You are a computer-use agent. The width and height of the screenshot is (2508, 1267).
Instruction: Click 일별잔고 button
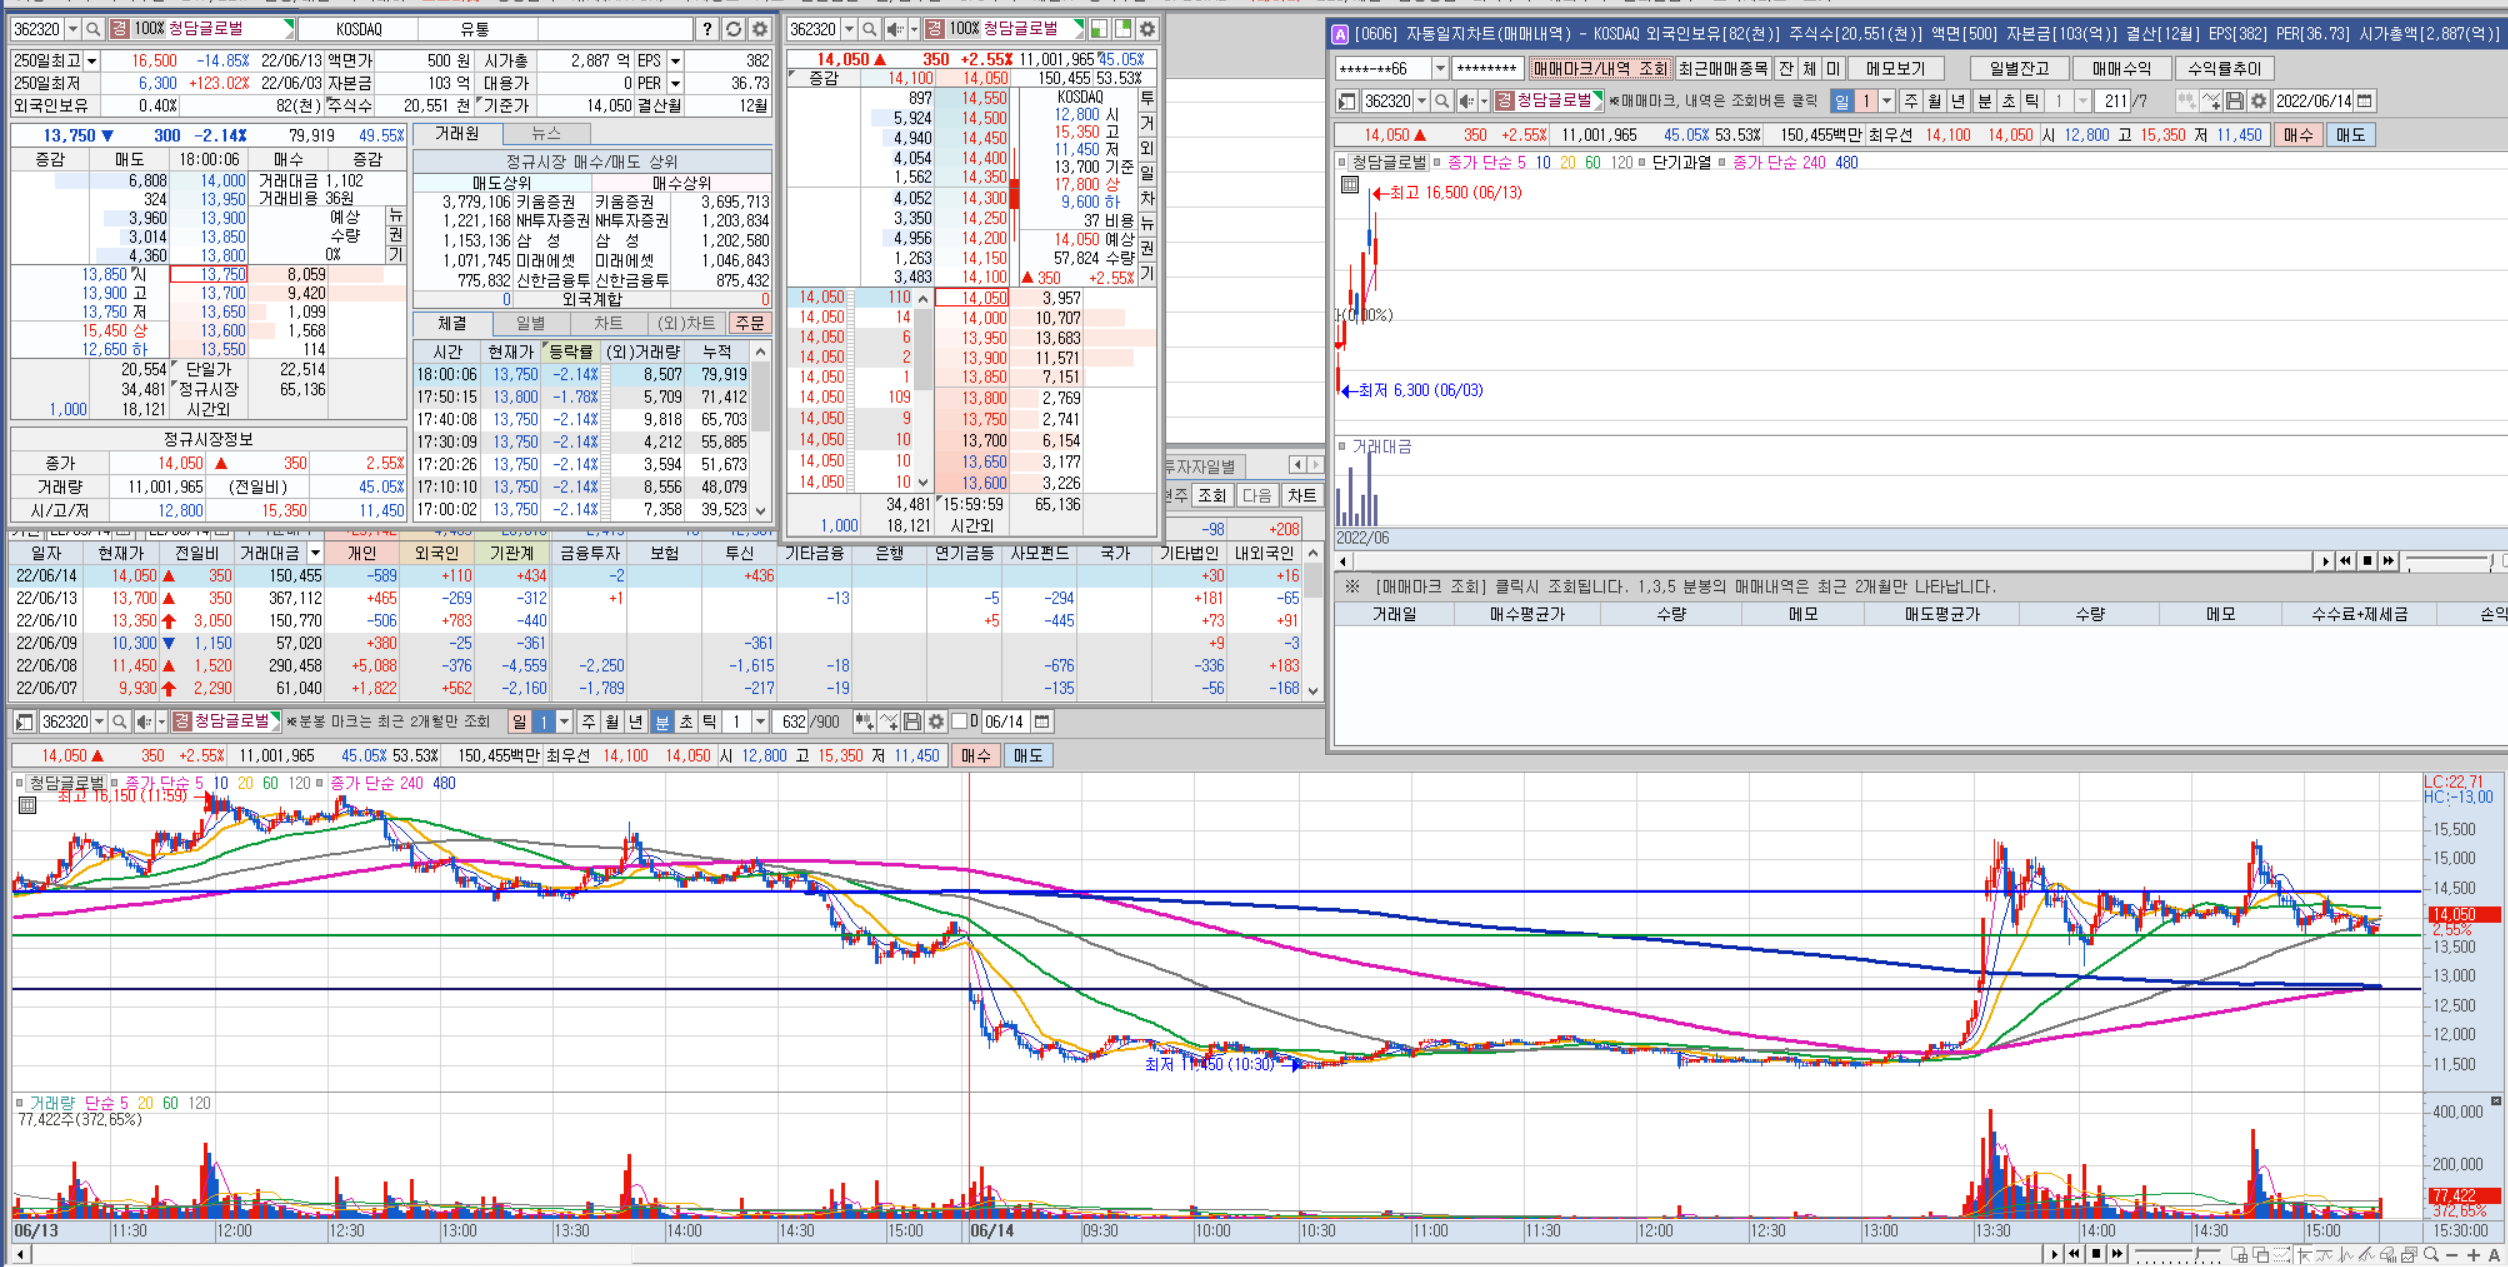coord(2018,69)
